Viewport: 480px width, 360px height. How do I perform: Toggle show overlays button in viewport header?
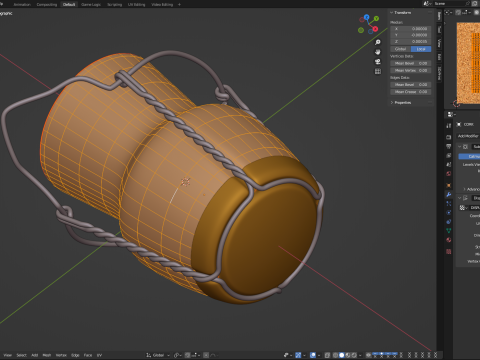[x=313, y=355]
